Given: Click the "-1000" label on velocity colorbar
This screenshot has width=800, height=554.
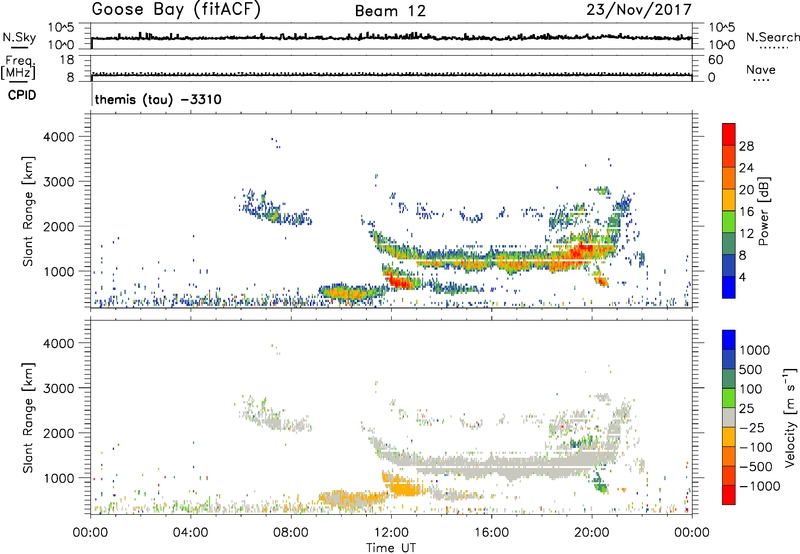Looking at the screenshot, I should coord(759,486).
